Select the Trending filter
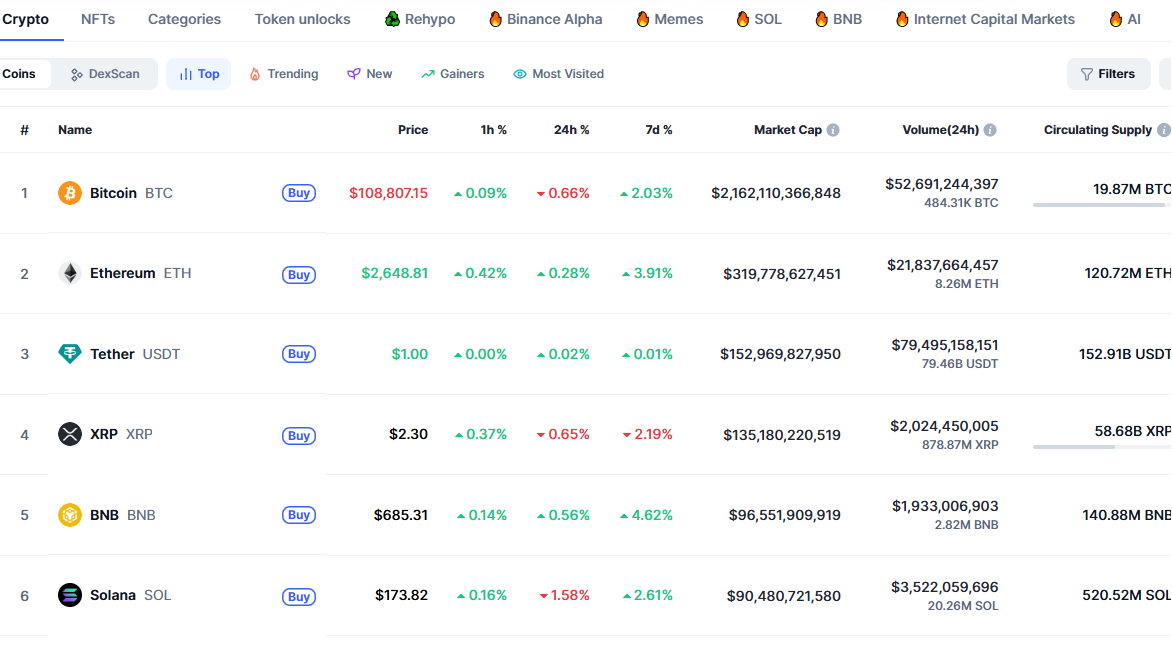1172x650 pixels. pos(283,74)
